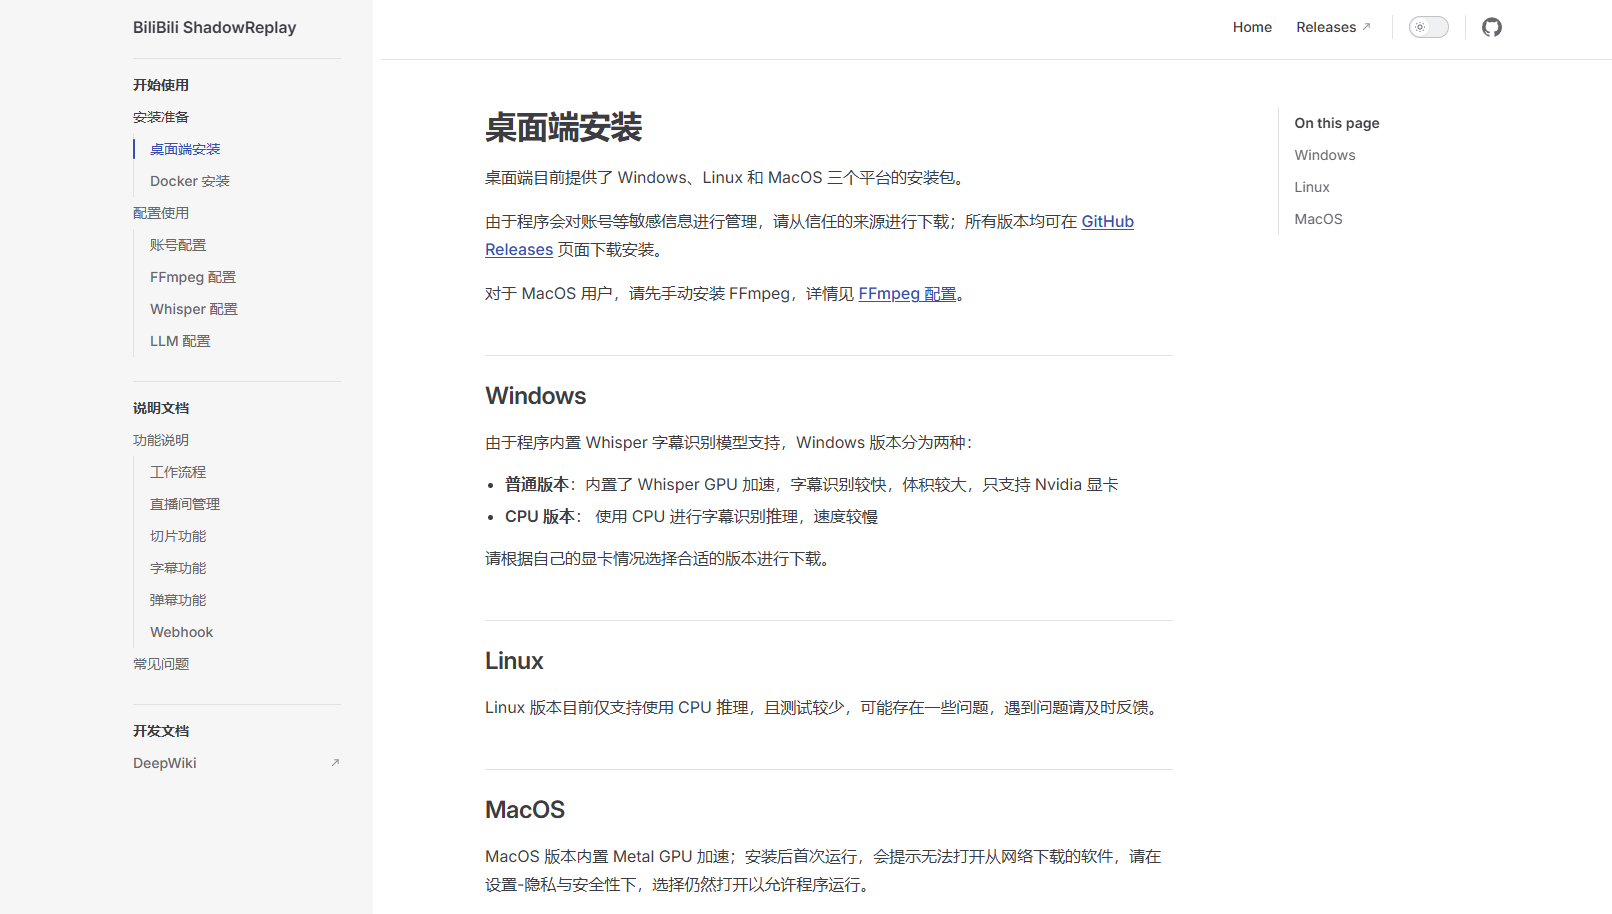The height and width of the screenshot is (914, 1612).
Task: Navigate to Whisper 配置 page
Action: click(x=194, y=309)
